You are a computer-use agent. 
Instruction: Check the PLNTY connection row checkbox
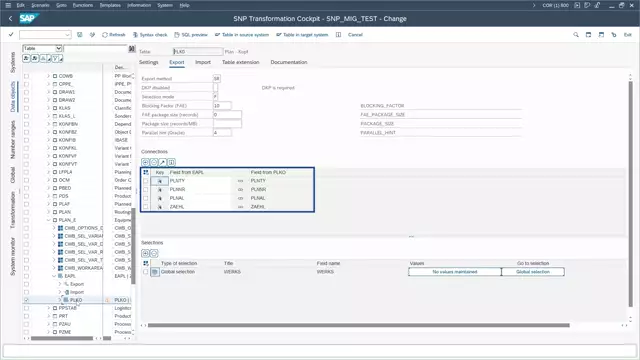(146, 181)
